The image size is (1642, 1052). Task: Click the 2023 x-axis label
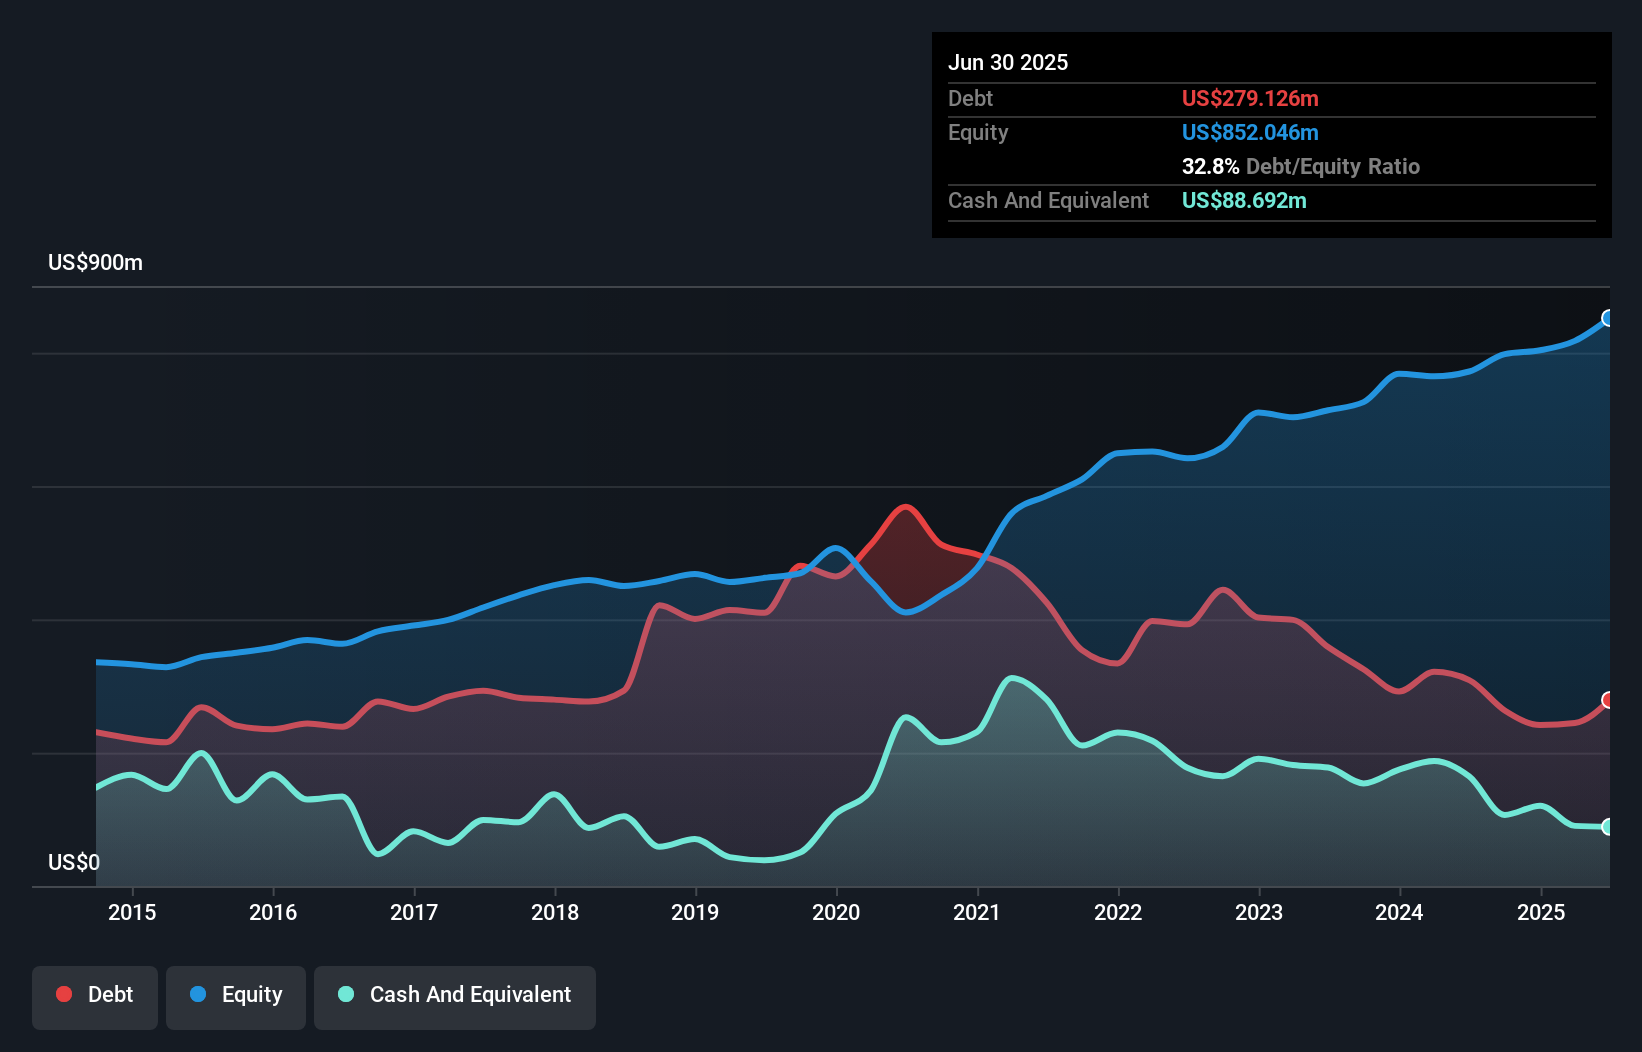point(1259,912)
